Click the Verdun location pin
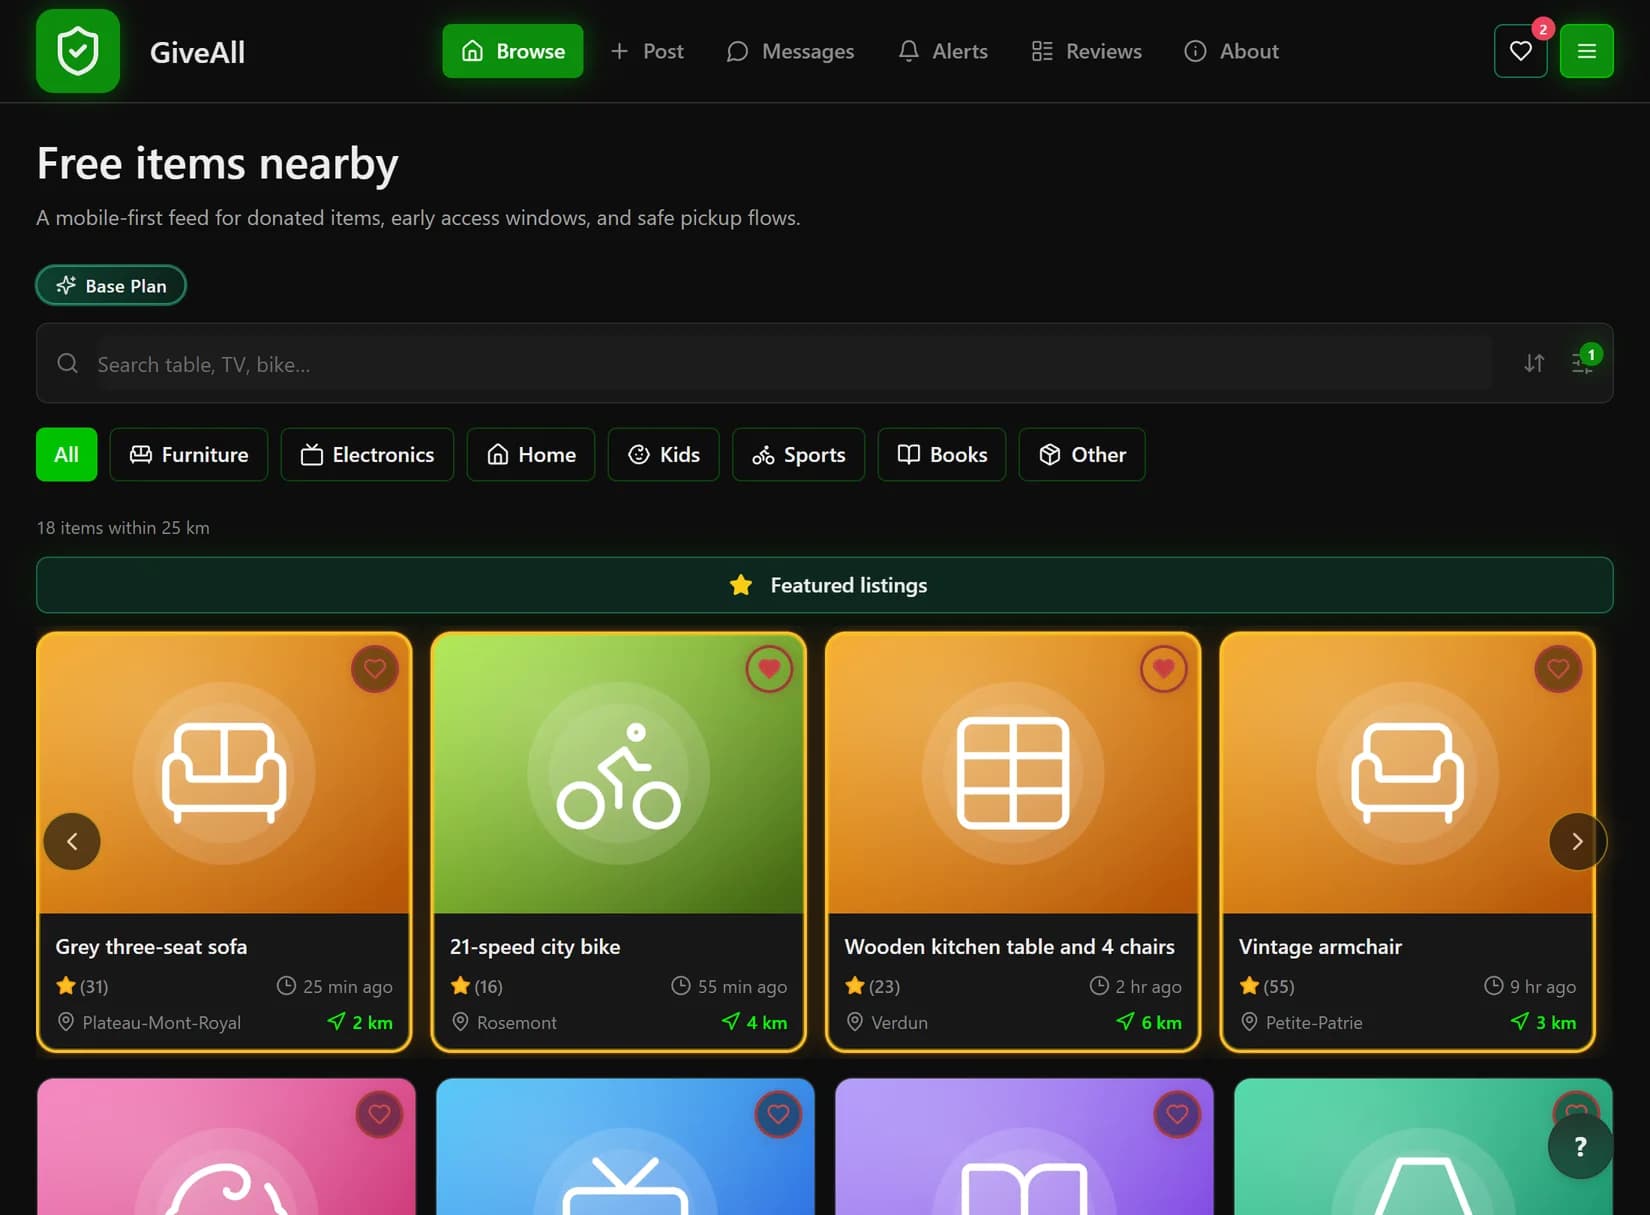Viewport: 1650px width, 1215px height. 855,1022
